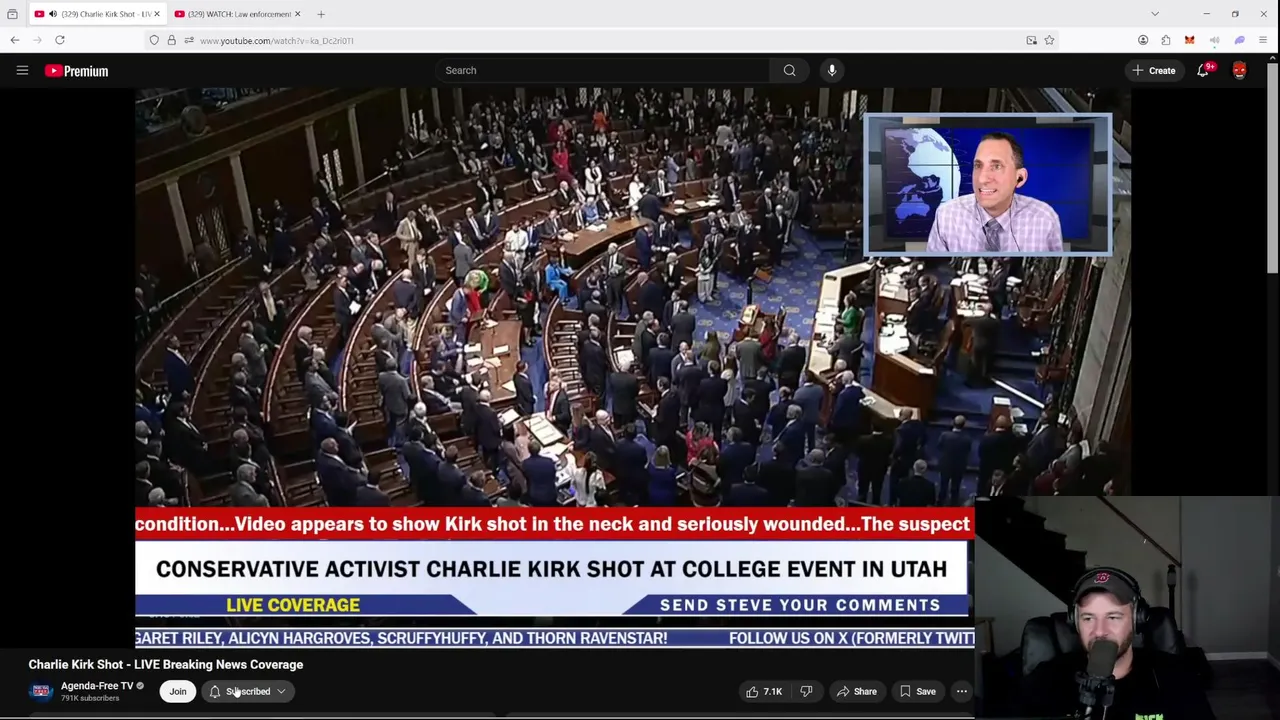Viewport: 1280px width, 720px height.
Task: Switch to 'Charlie Kirk Shot' browser tab
Action: [x=98, y=14]
